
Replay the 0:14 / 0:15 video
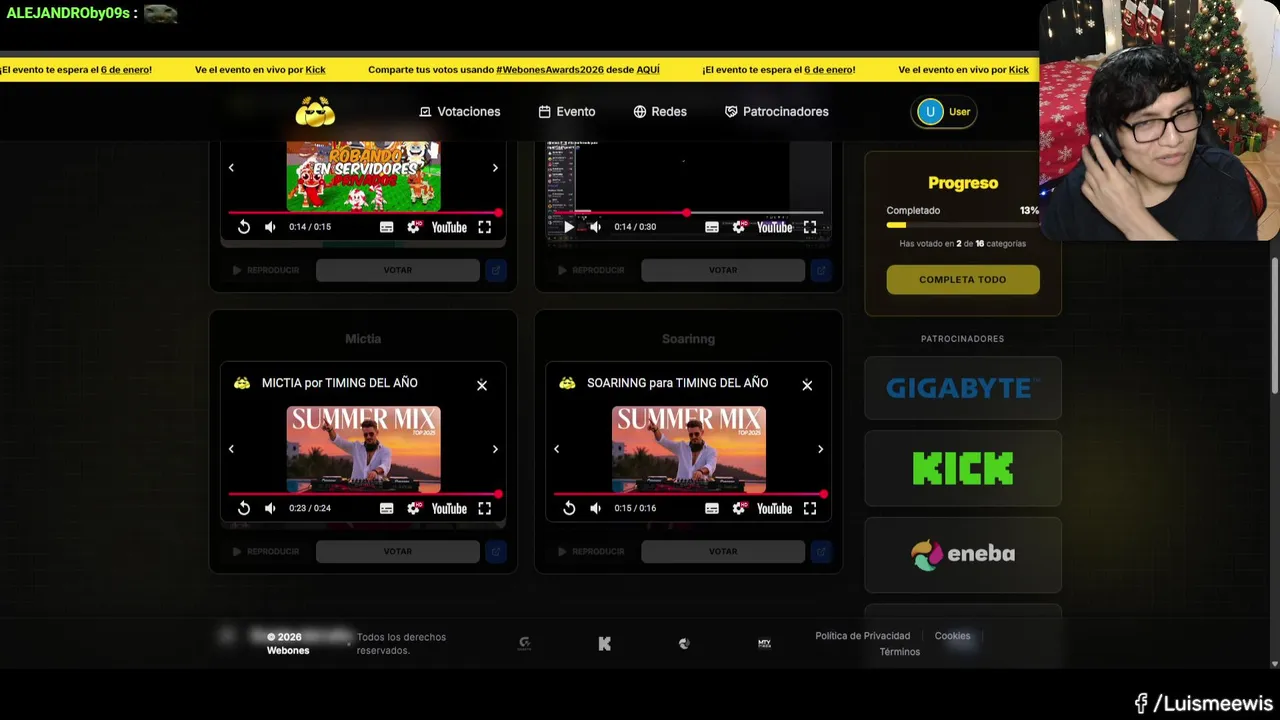(x=244, y=227)
